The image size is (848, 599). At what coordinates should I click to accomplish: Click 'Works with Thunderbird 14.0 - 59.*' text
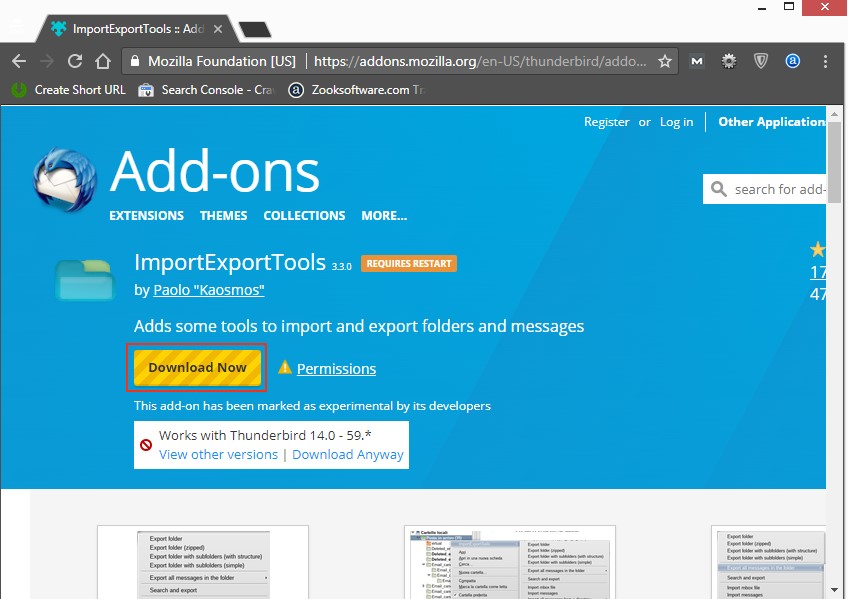265,435
